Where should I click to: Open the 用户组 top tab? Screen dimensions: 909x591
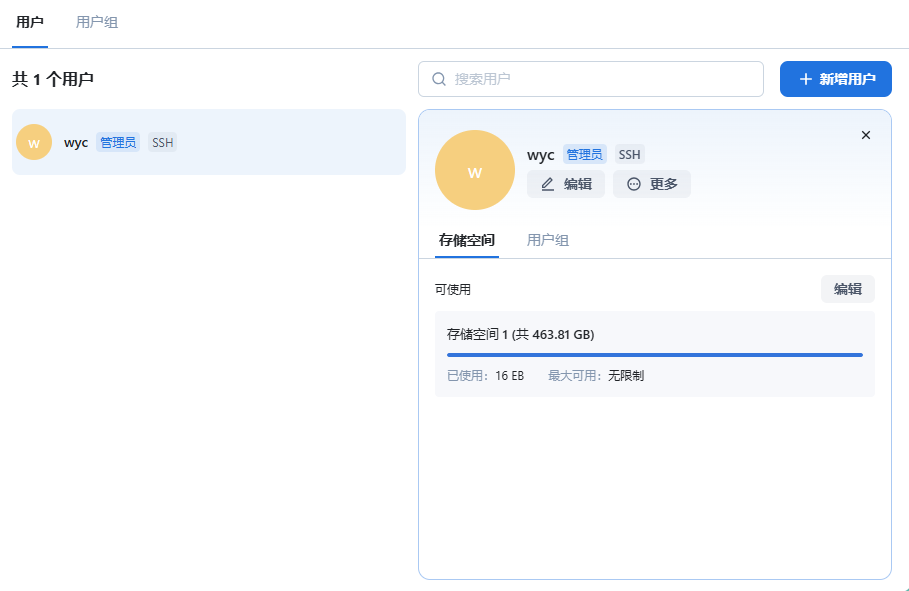[97, 23]
